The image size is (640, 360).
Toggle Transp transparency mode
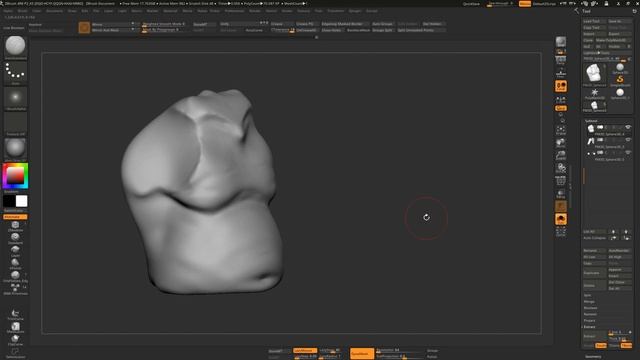pyautogui.click(x=561, y=193)
